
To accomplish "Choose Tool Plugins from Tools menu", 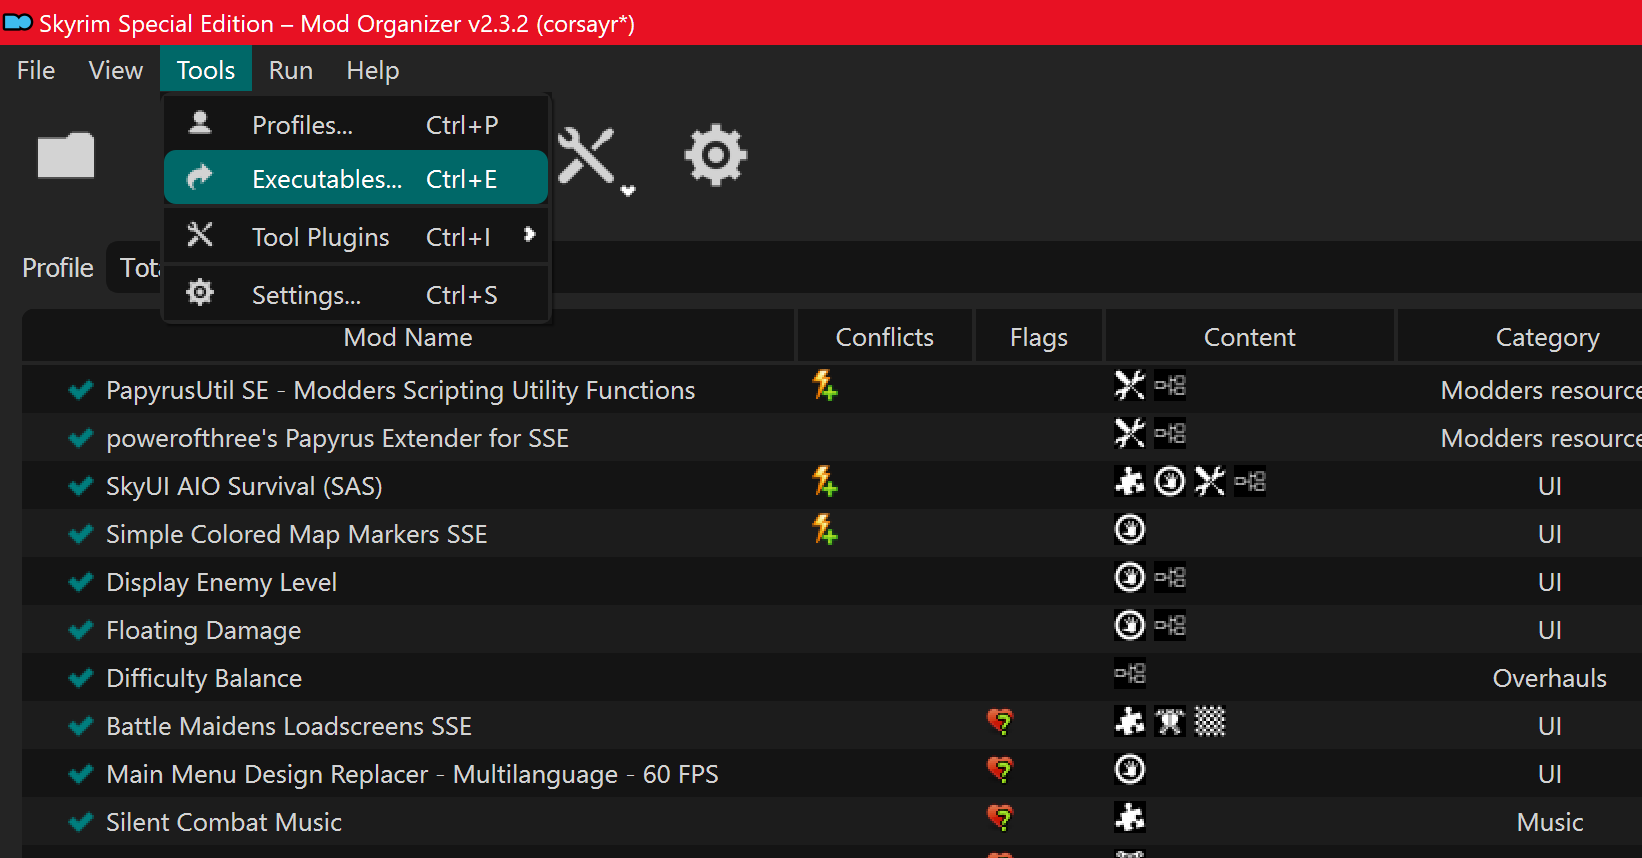I will pos(356,236).
